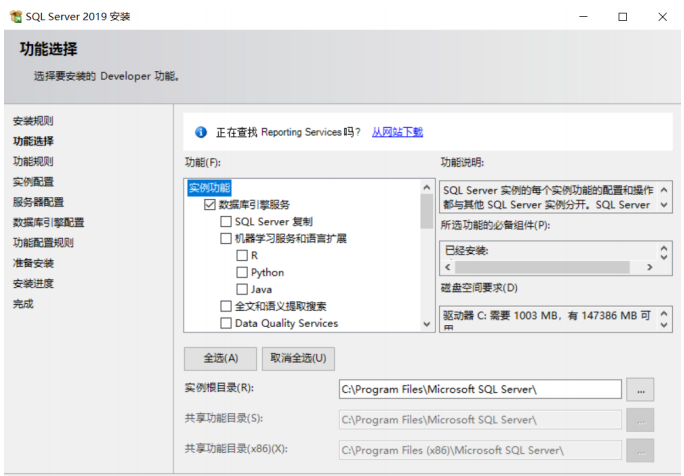
Task: Toggle the 数据库引擎服务 checkbox
Action: click(209, 204)
